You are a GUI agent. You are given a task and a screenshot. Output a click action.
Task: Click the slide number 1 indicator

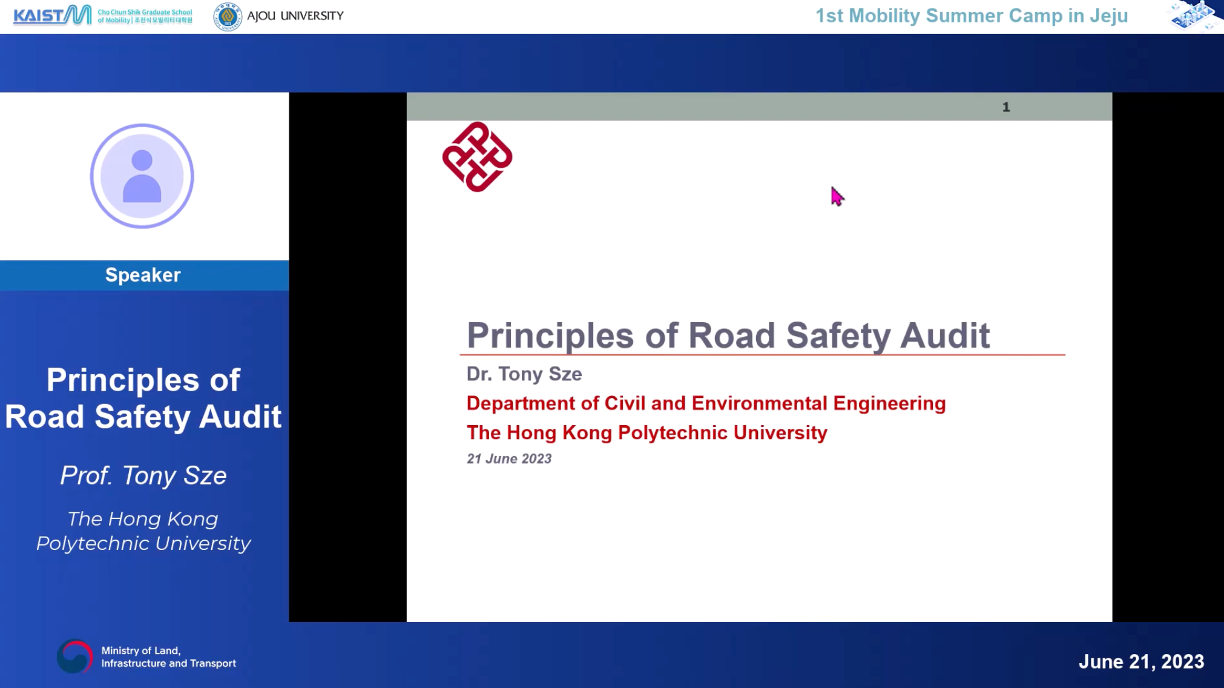(x=1006, y=107)
